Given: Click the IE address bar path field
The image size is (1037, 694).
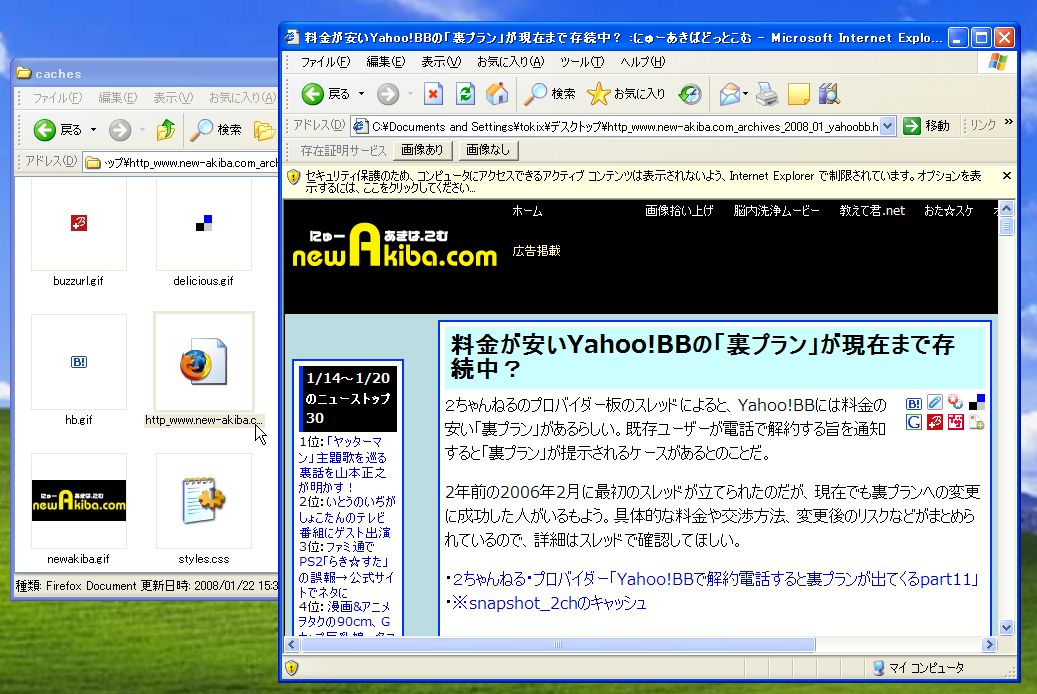Looking at the screenshot, I should pos(624,126).
